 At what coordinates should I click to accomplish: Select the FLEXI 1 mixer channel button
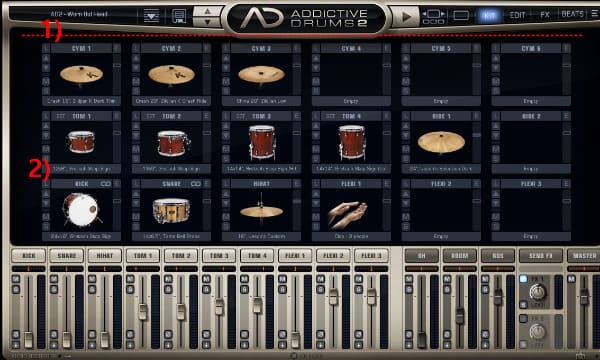coord(295,256)
